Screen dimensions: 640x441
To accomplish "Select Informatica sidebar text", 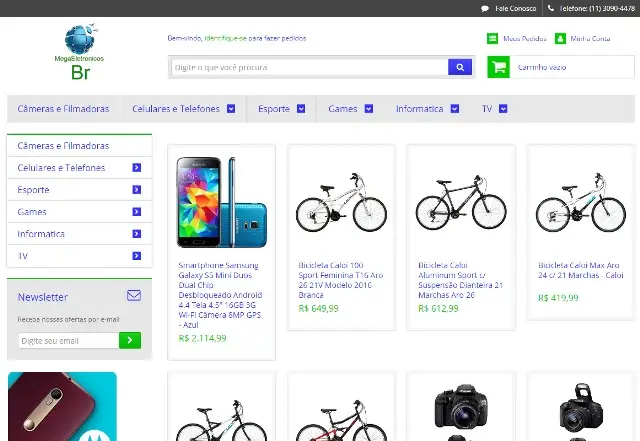I will point(41,234).
